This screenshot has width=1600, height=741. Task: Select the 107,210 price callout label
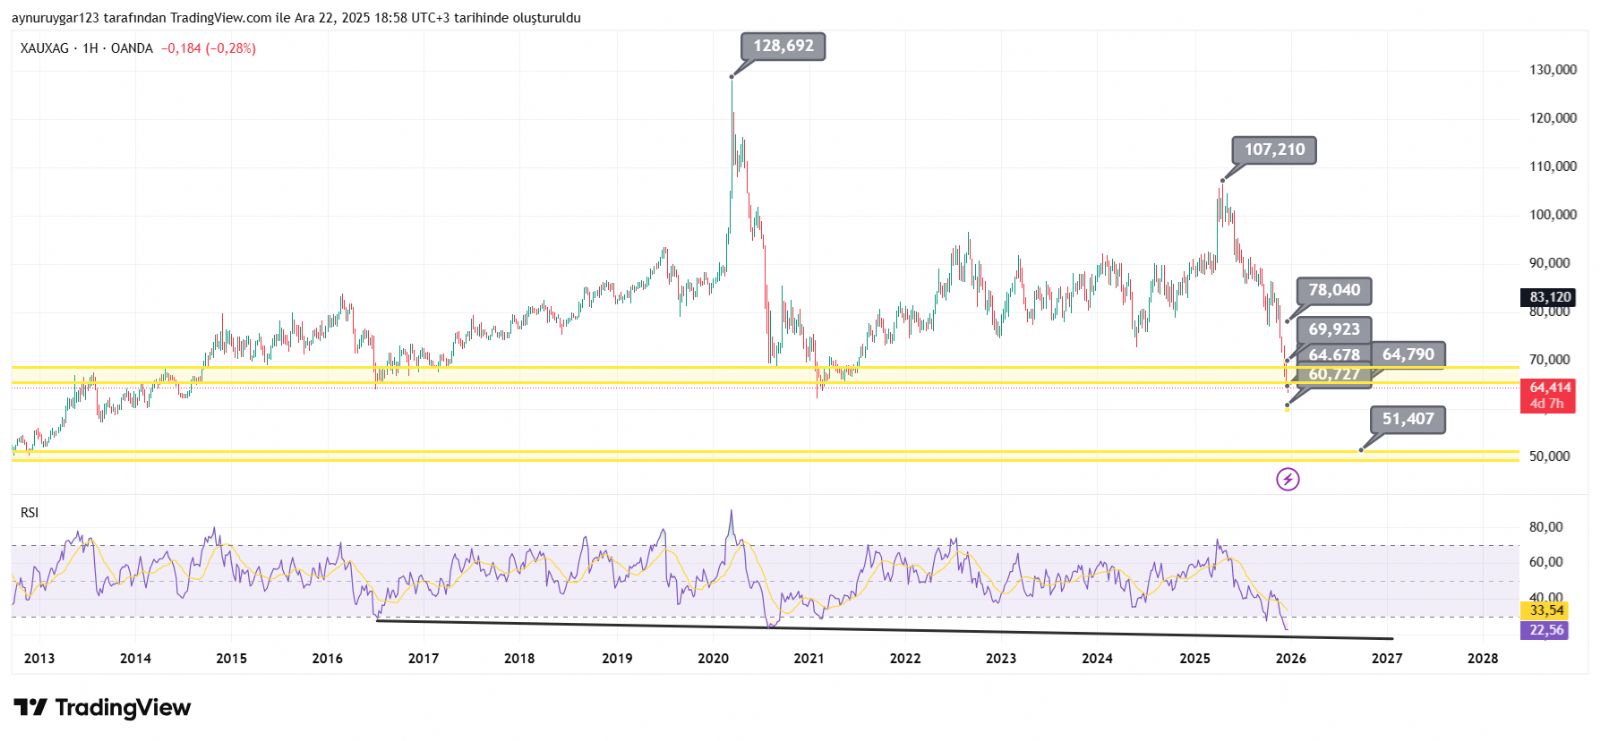(x=1274, y=150)
